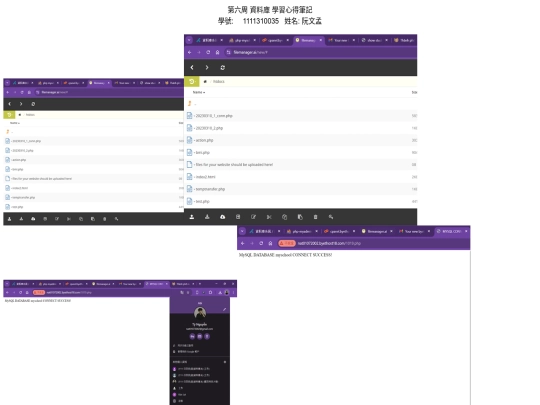Click Cut icon in smaller file manager toolbar
This screenshot has height=405, width=540.
pos(69,219)
